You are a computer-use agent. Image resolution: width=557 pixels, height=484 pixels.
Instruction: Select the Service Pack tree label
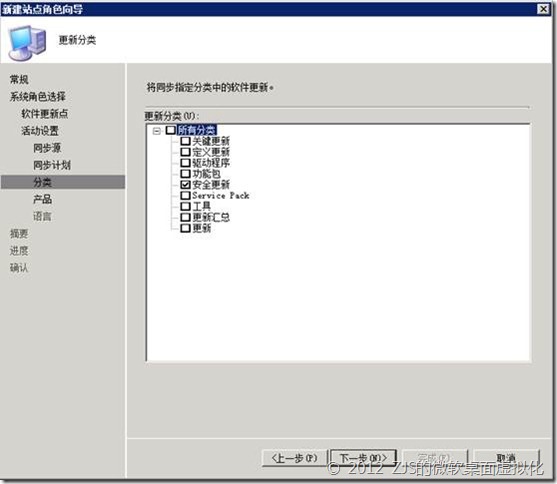tap(221, 195)
